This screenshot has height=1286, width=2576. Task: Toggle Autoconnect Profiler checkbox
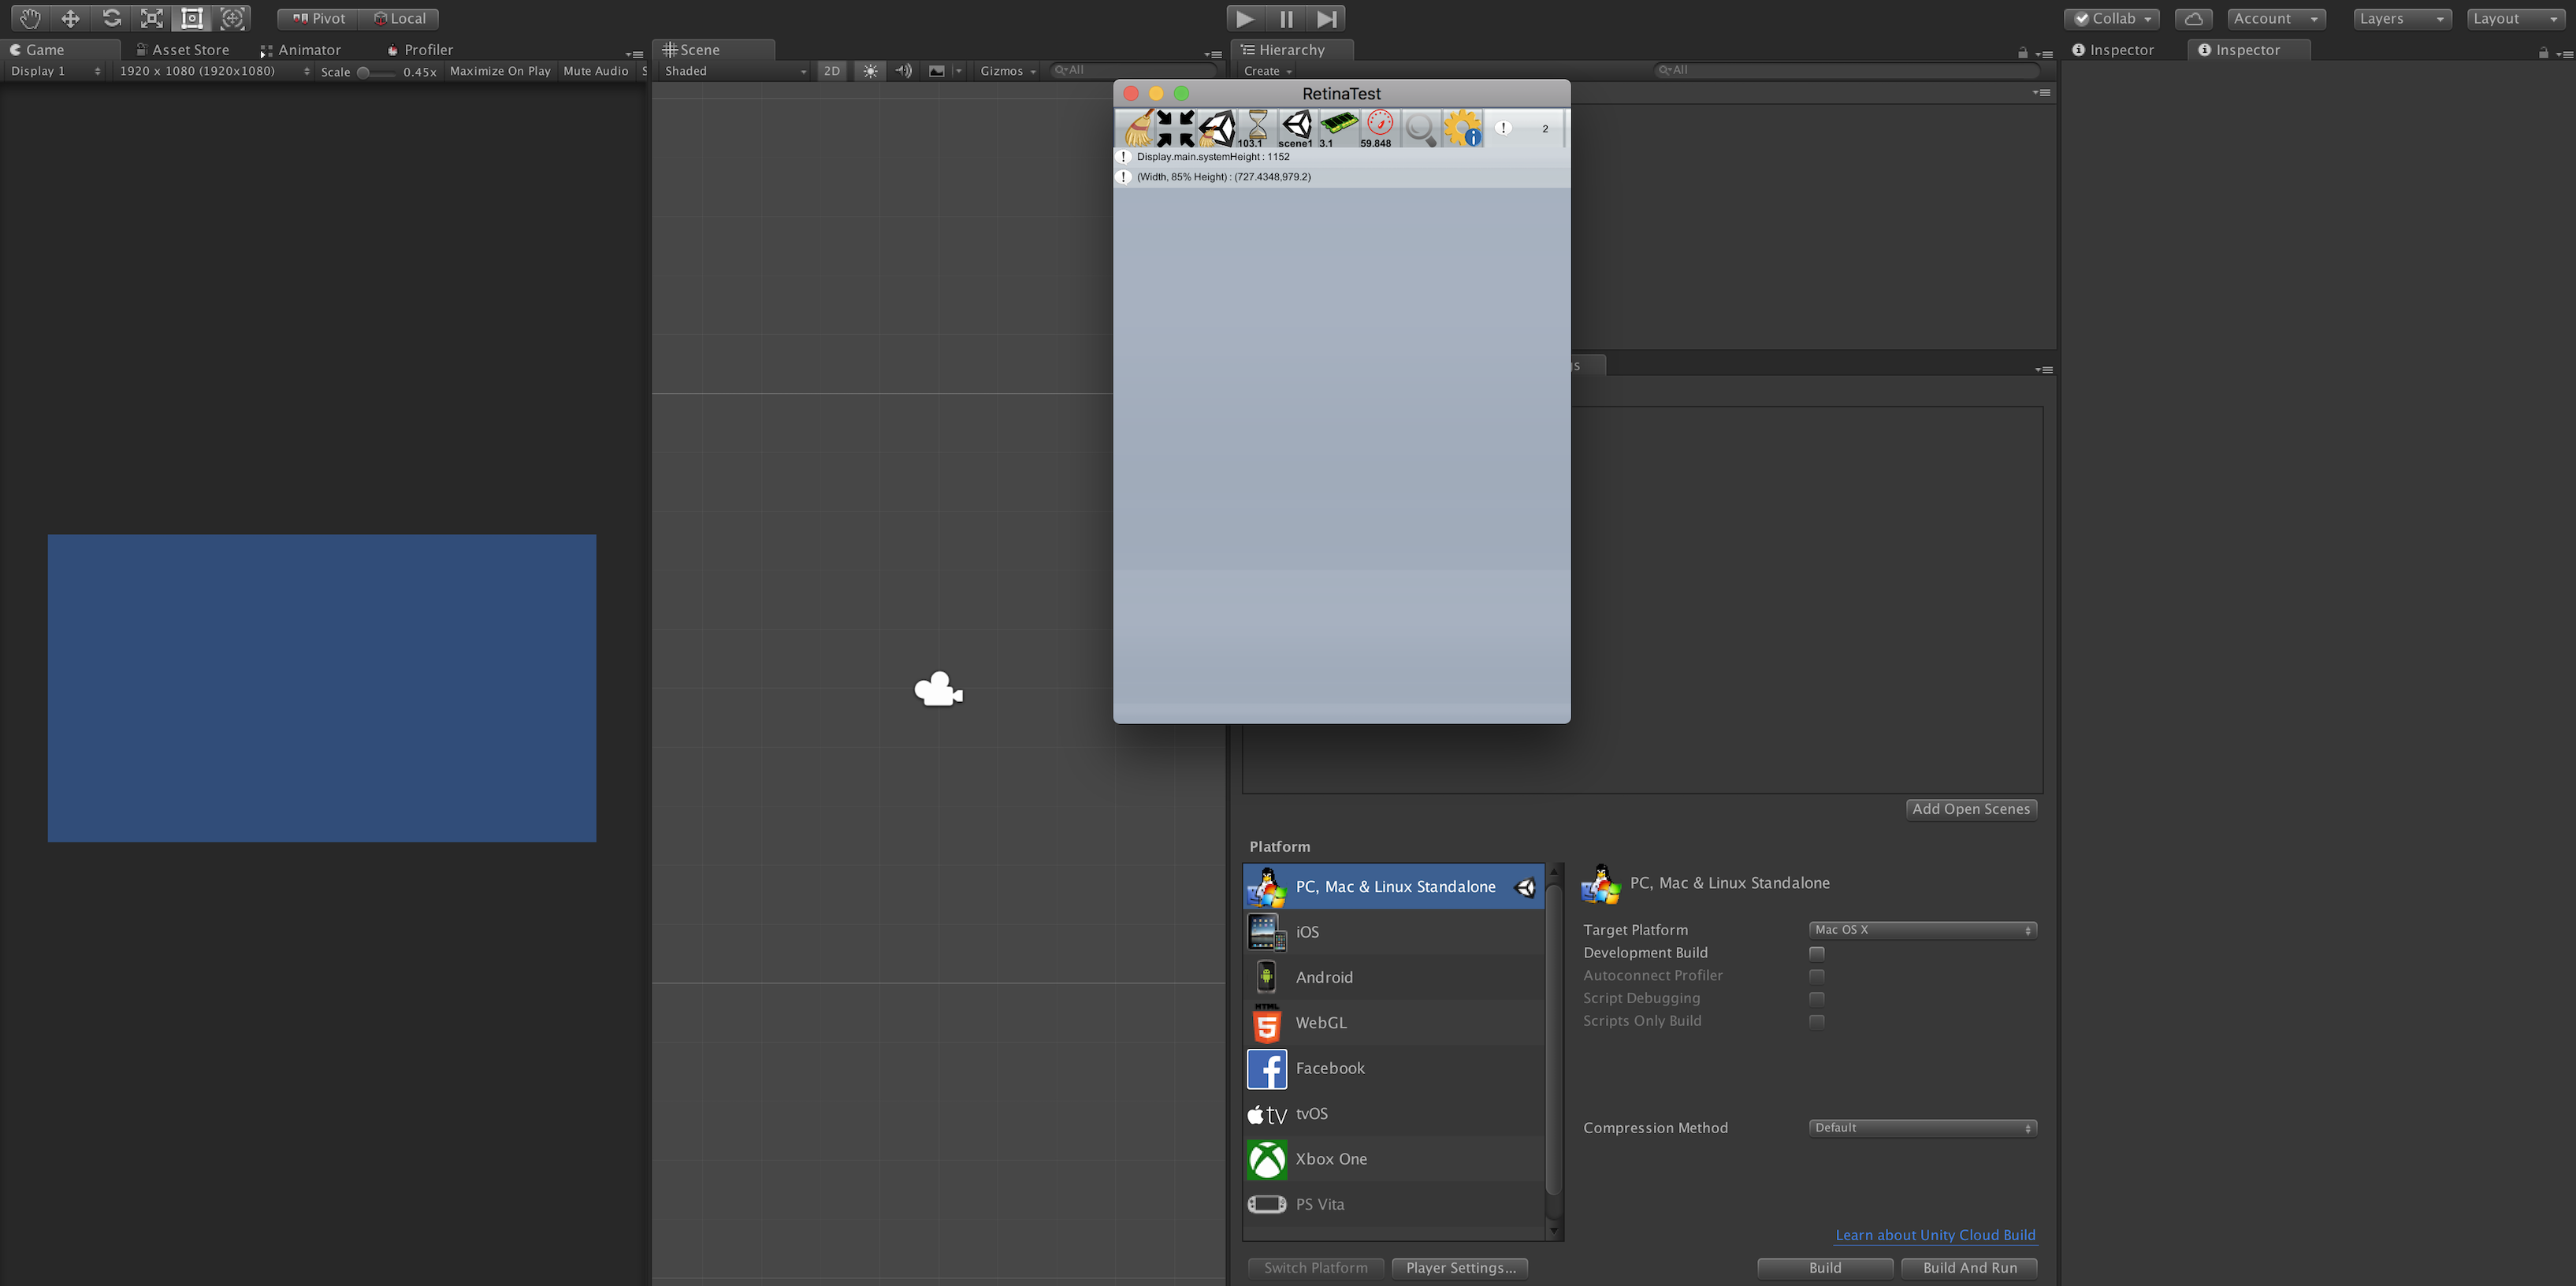(x=1819, y=974)
